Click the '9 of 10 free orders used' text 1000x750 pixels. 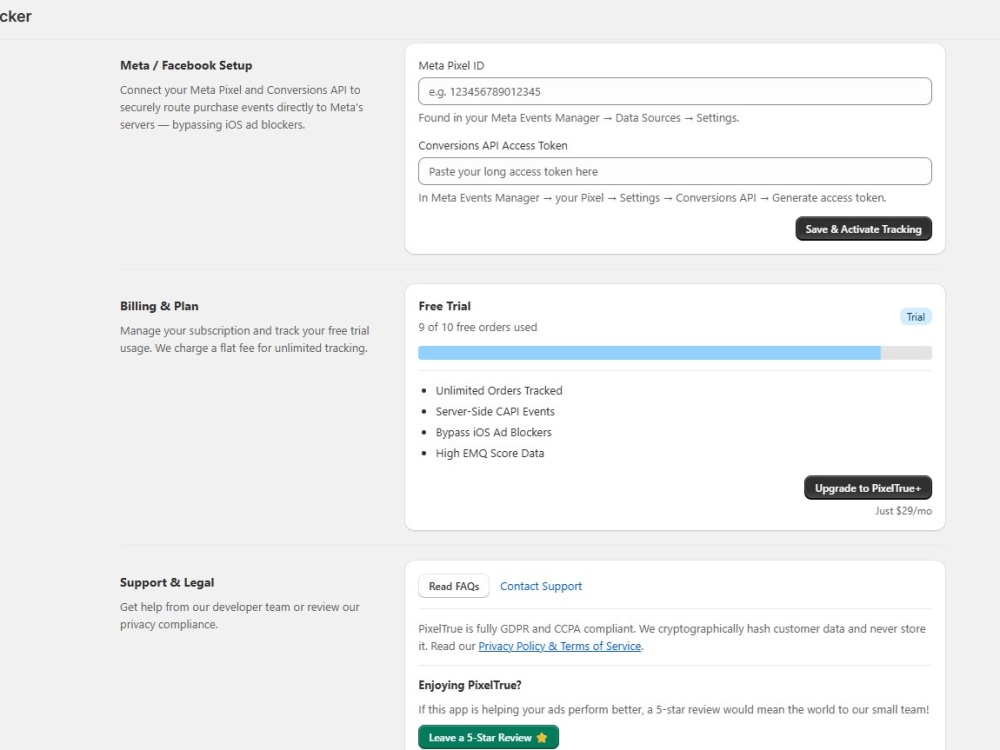point(478,327)
